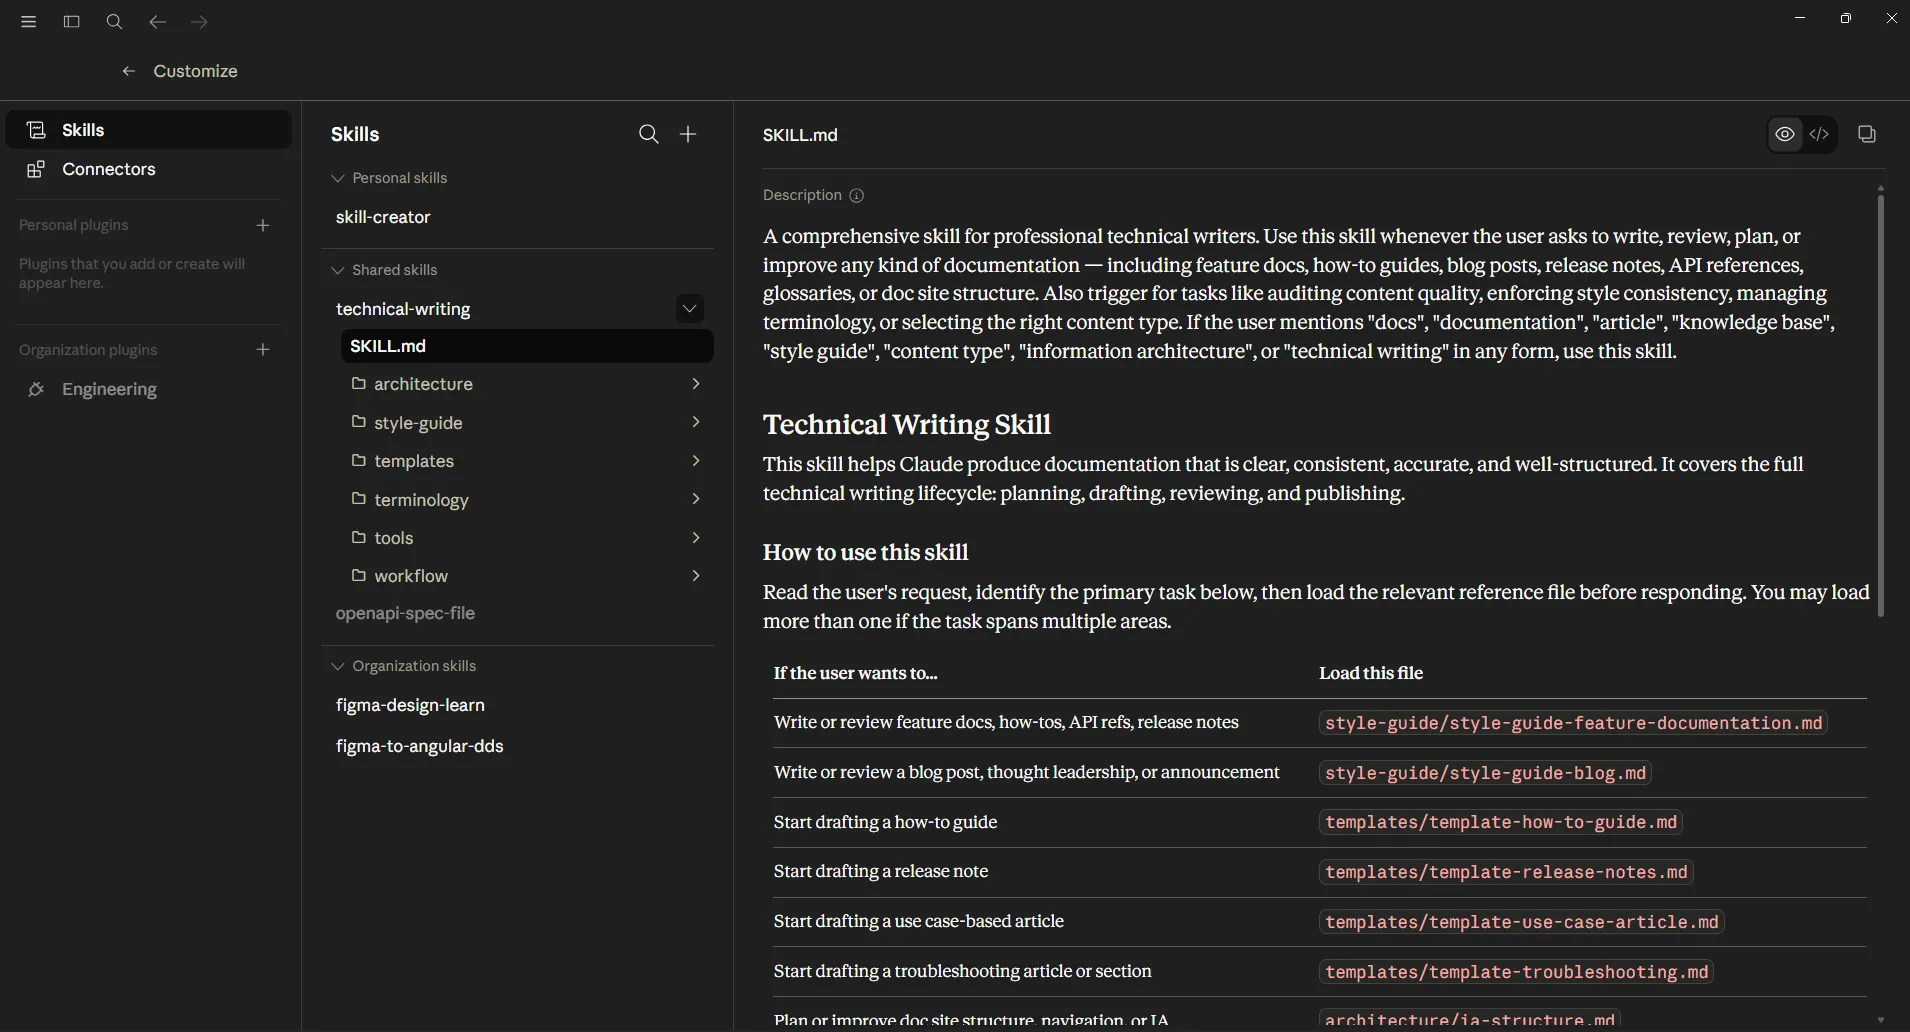The width and height of the screenshot is (1910, 1032).
Task: Click 'Start drafting a how-to guide' cell
Action: (x=885, y=822)
